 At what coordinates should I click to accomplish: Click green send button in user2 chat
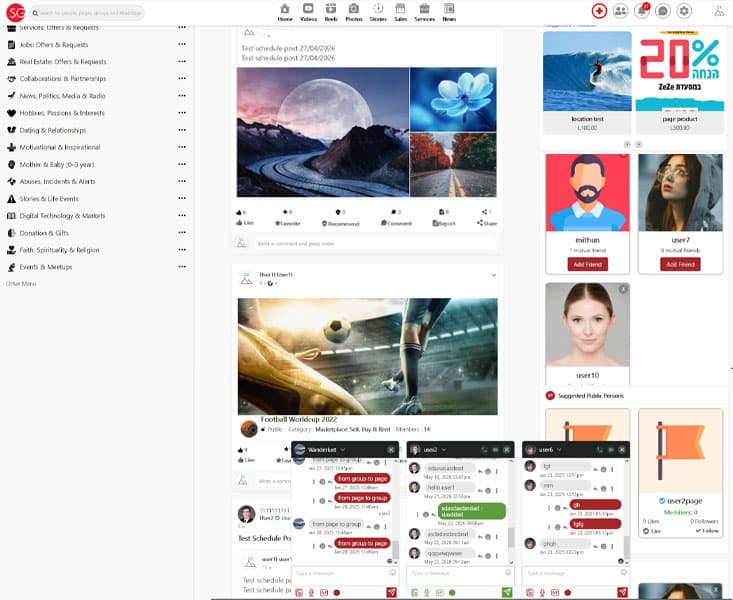[x=507, y=593]
